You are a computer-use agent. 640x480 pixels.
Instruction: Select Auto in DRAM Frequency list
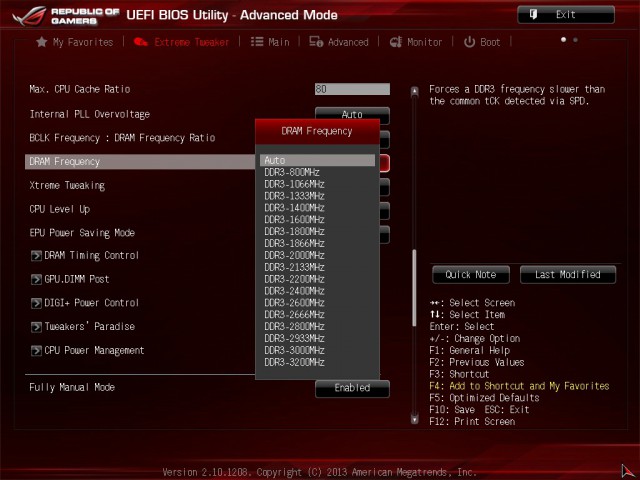(317, 160)
